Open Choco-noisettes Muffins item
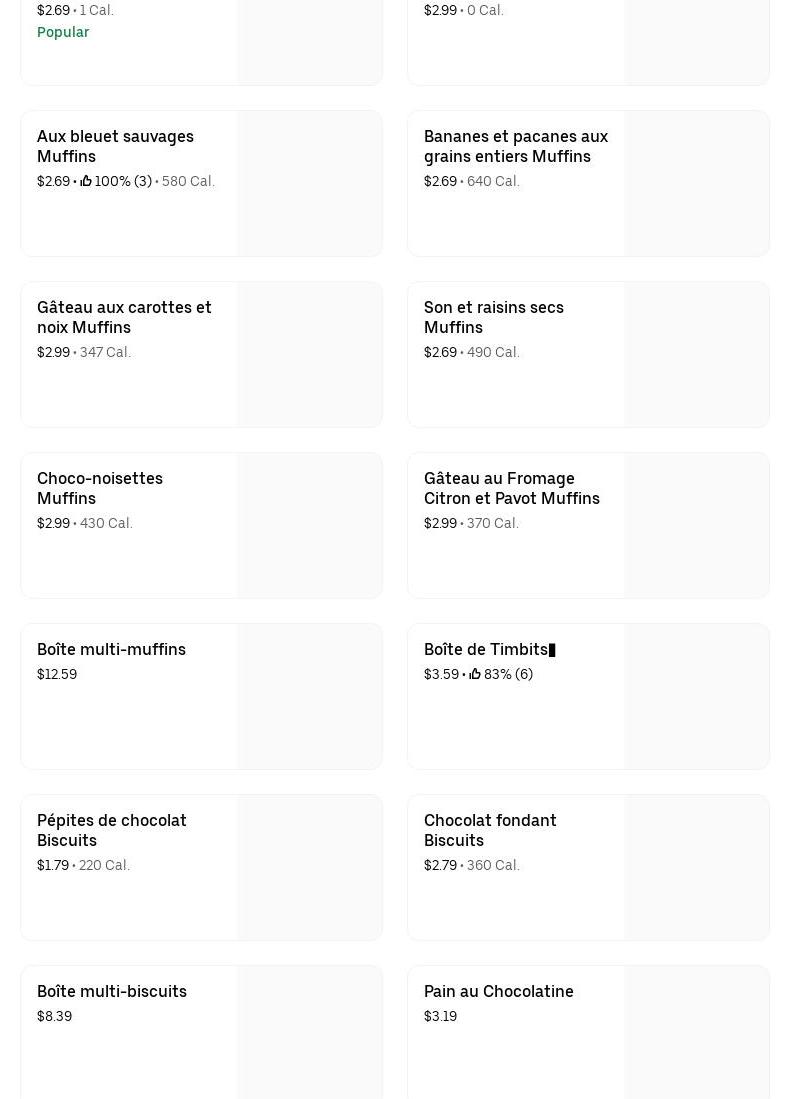 pos(99,488)
